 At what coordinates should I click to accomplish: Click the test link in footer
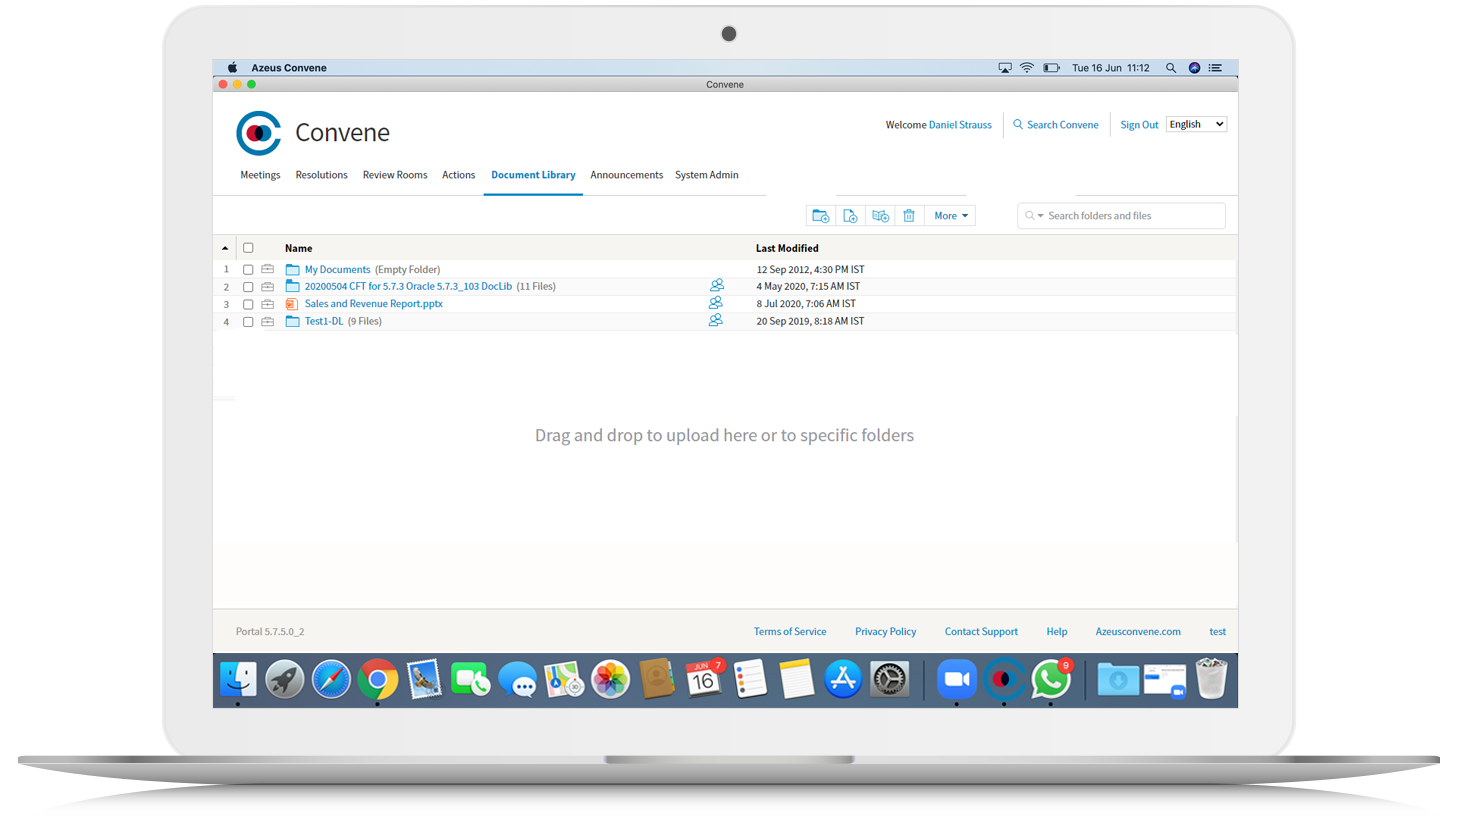1217,632
